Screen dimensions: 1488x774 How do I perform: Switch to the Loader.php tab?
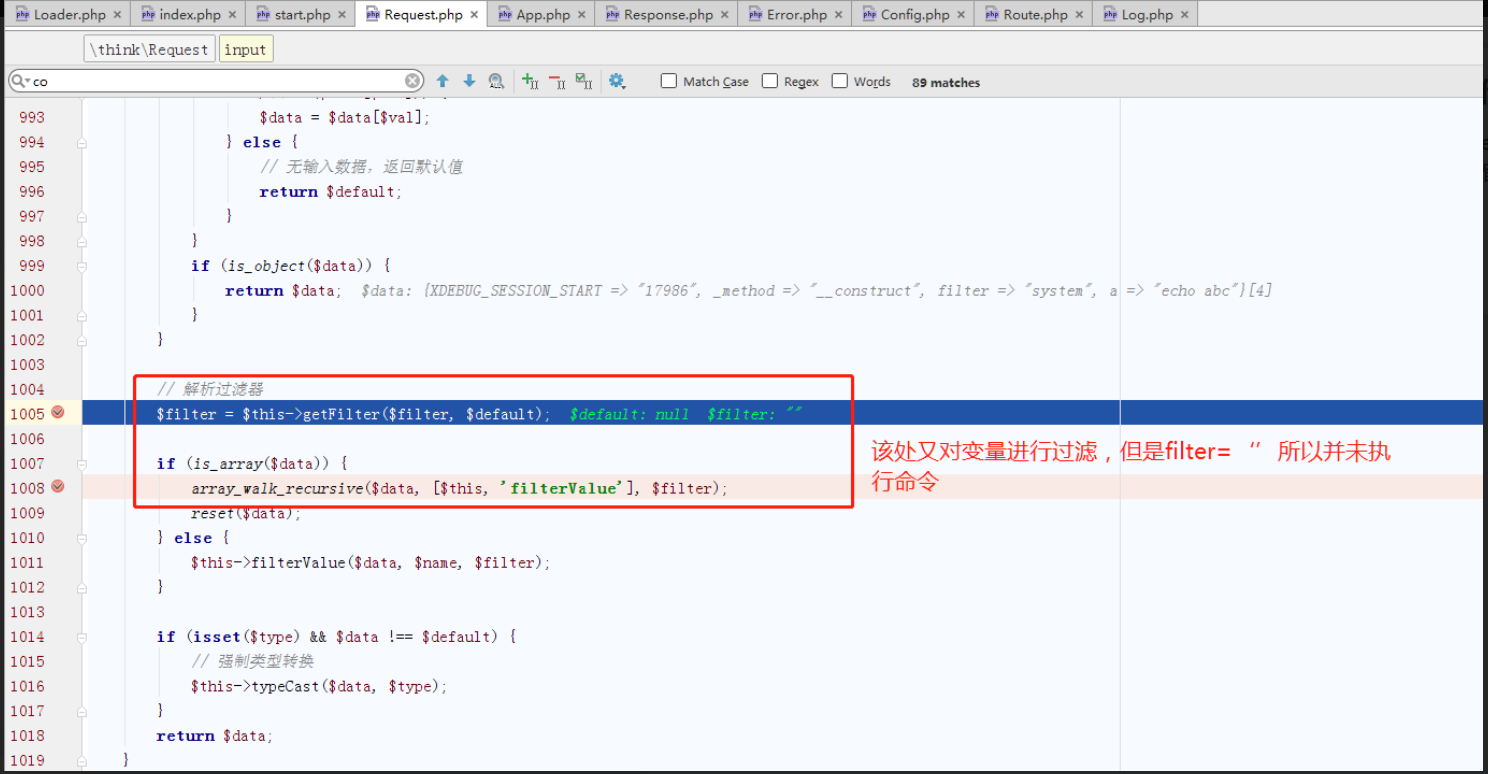tap(69, 15)
